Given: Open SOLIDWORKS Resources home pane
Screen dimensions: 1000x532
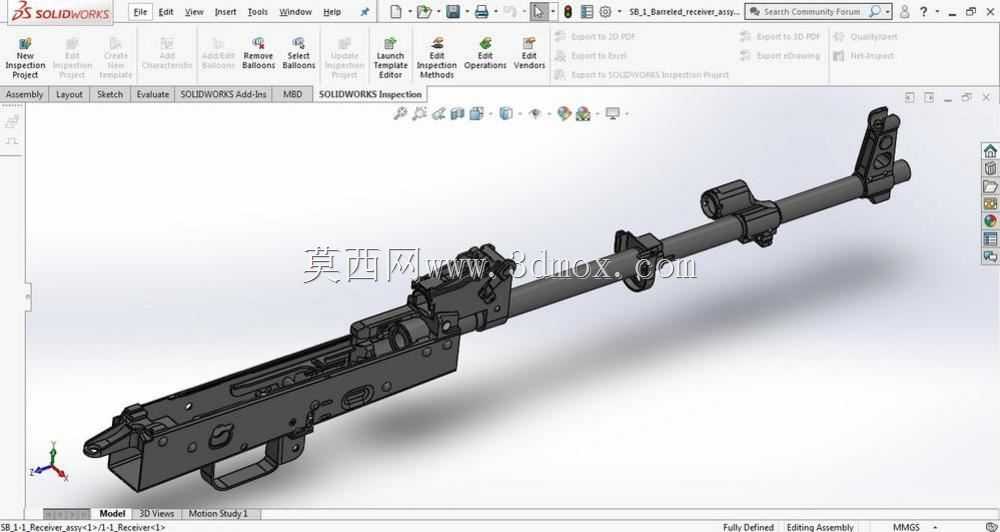Looking at the screenshot, I should pyautogui.click(x=990, y=151).
